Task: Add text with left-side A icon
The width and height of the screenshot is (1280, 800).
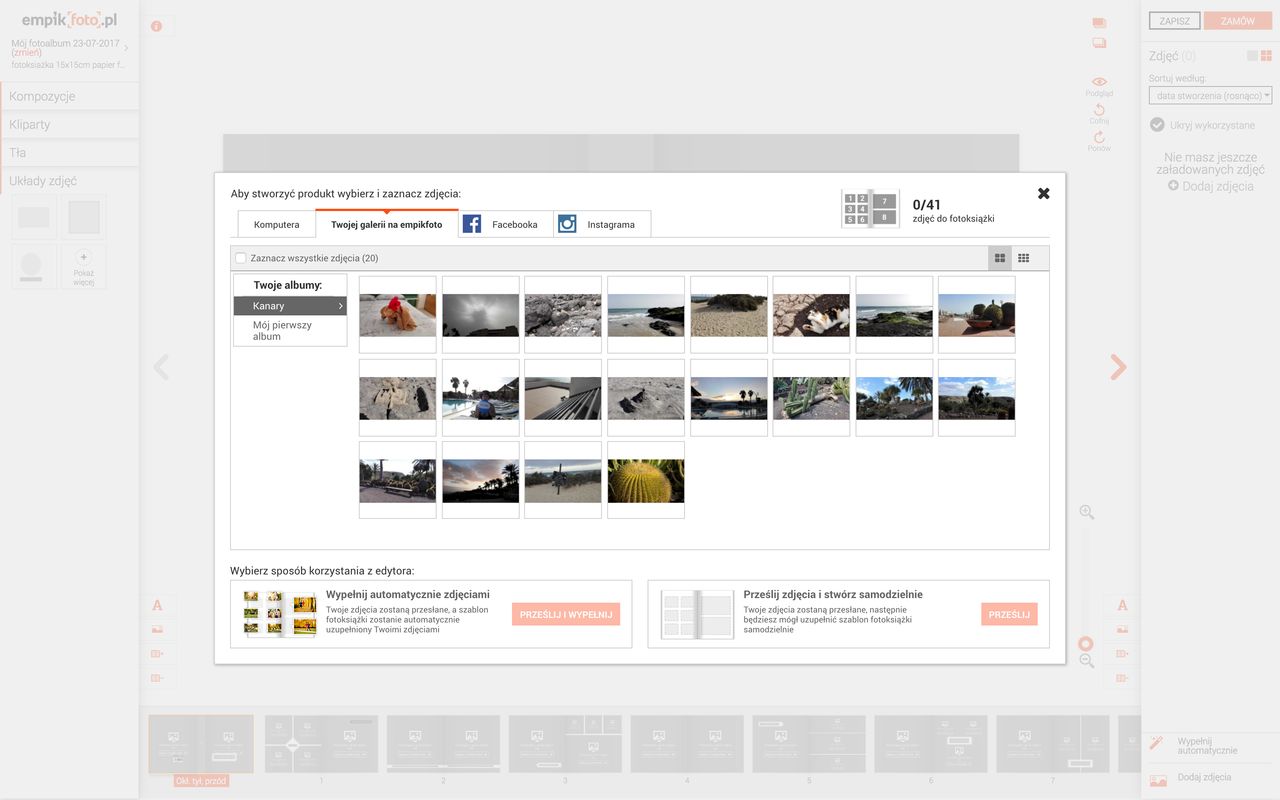Action: tap(157, 605)
